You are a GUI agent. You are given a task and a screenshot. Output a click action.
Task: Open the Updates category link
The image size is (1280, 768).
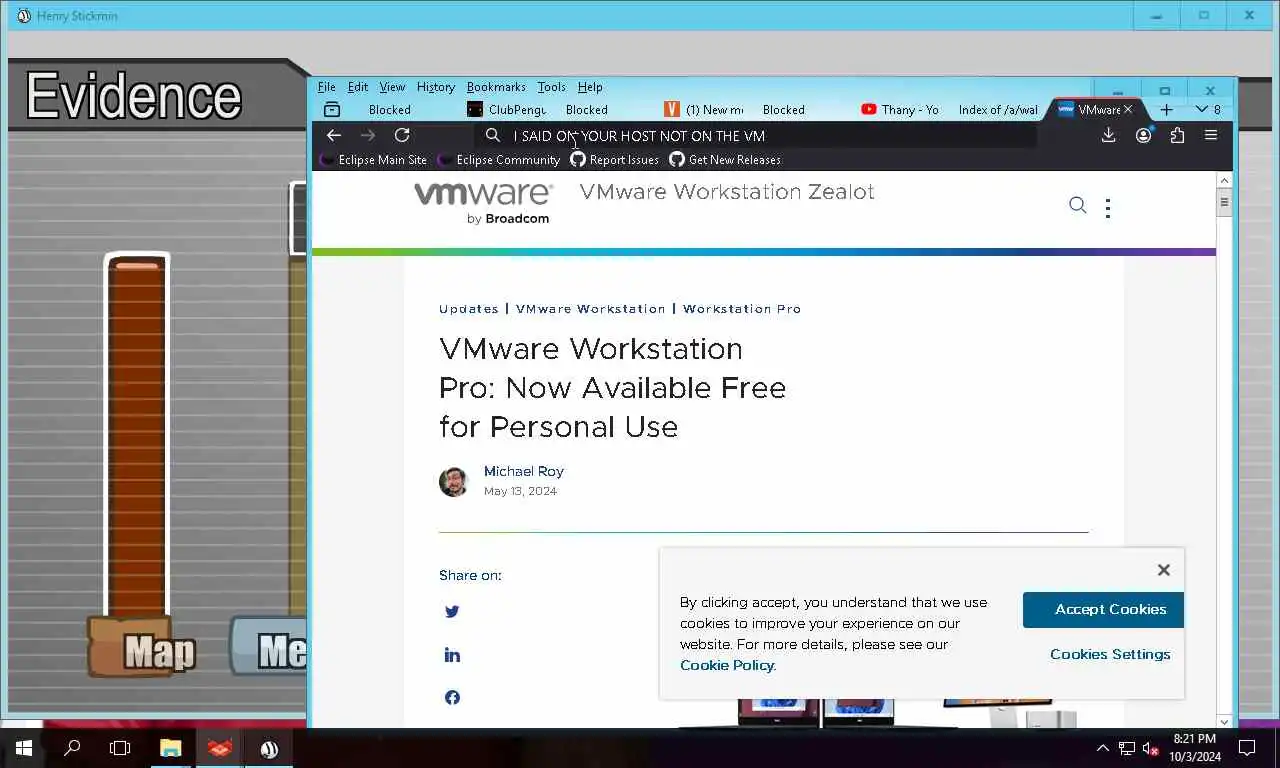468,309
